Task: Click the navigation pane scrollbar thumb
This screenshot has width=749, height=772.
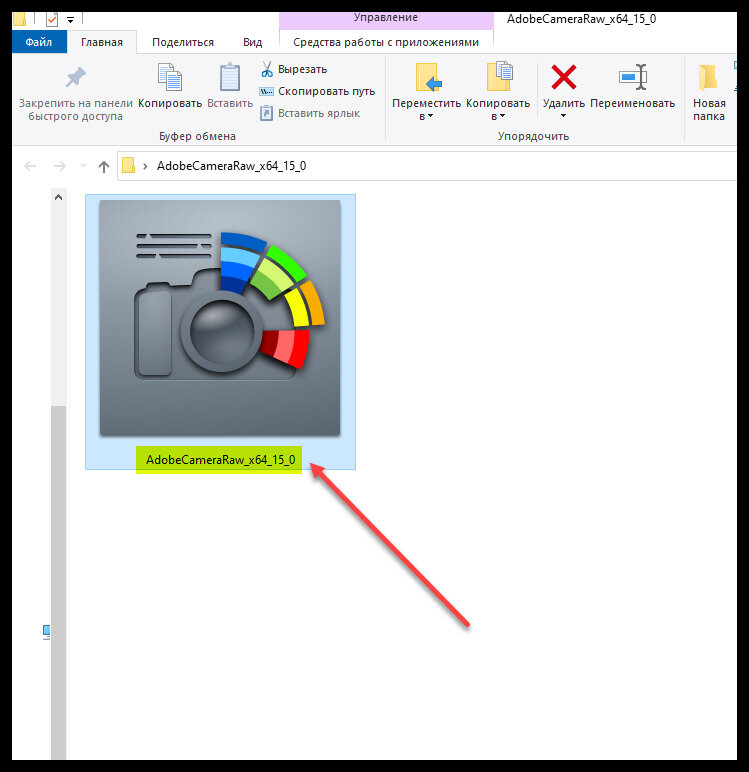Action: point(59,582)
